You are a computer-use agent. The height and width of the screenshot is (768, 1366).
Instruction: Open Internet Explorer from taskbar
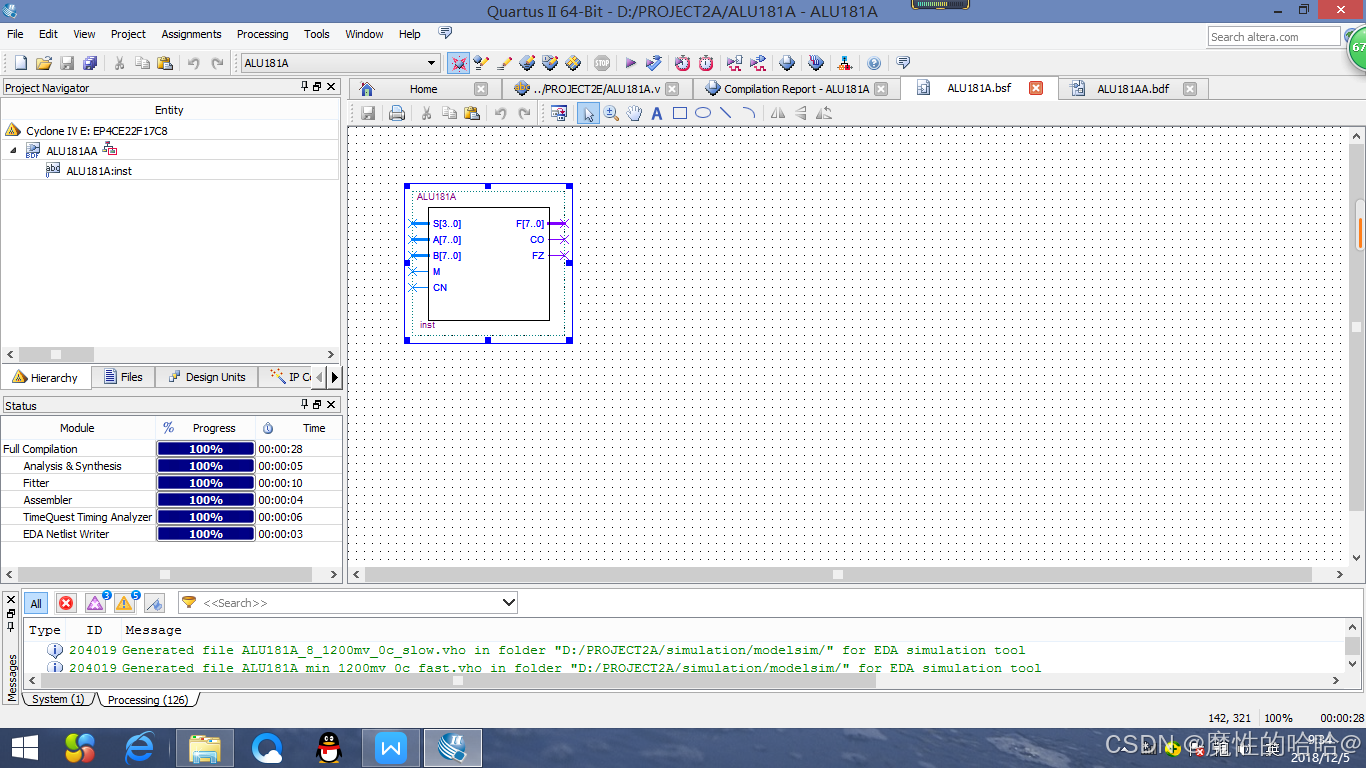pyautogui.click(x=140, y=747)
